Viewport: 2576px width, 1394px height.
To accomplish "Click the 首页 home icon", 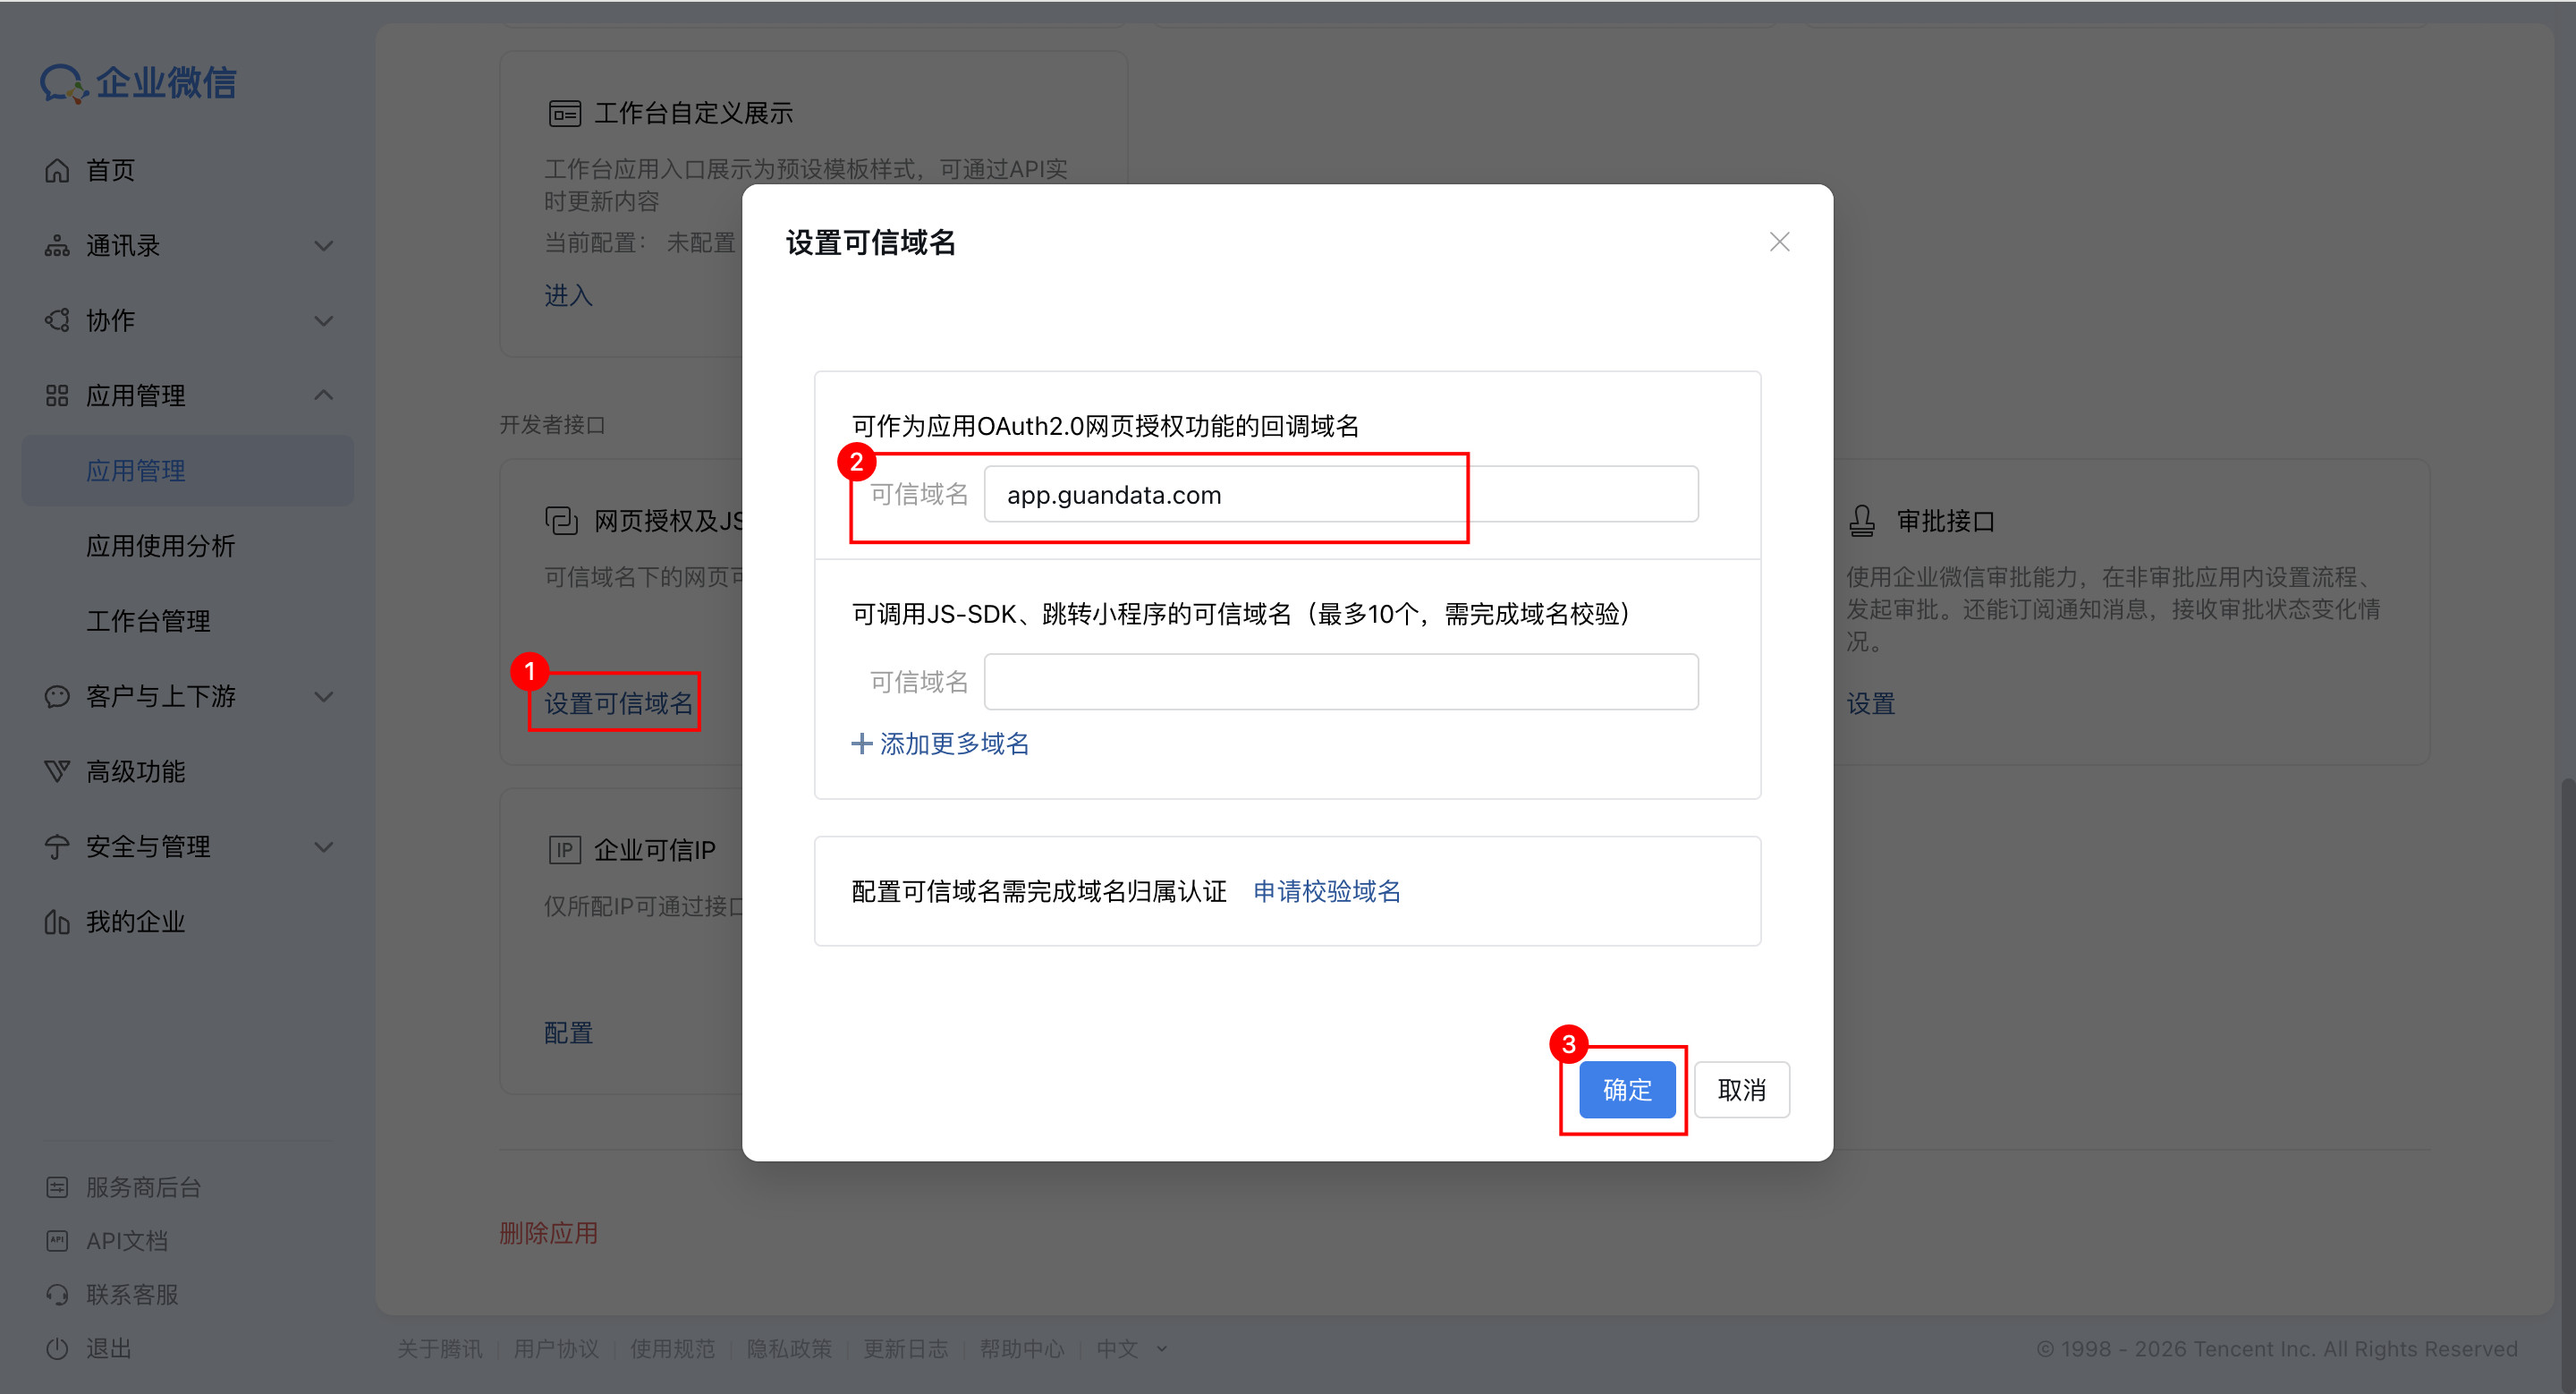I will coord(57,171).
